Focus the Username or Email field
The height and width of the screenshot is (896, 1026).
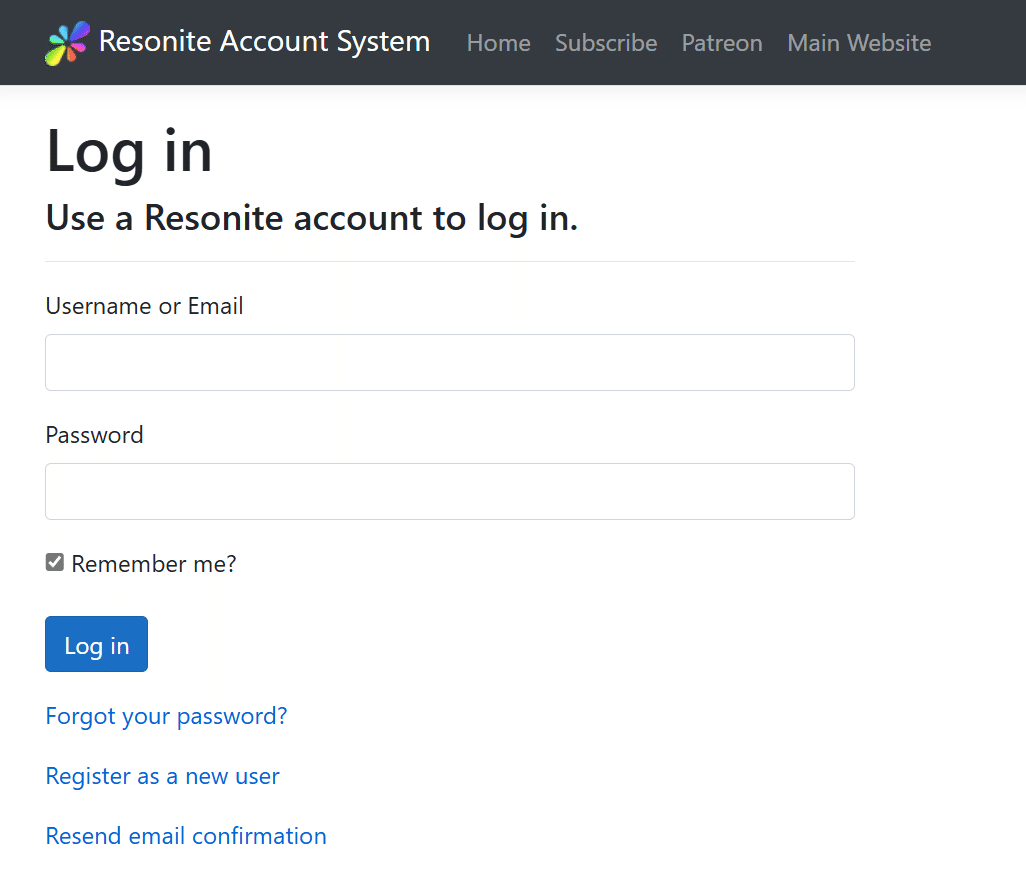click(450, 363)
